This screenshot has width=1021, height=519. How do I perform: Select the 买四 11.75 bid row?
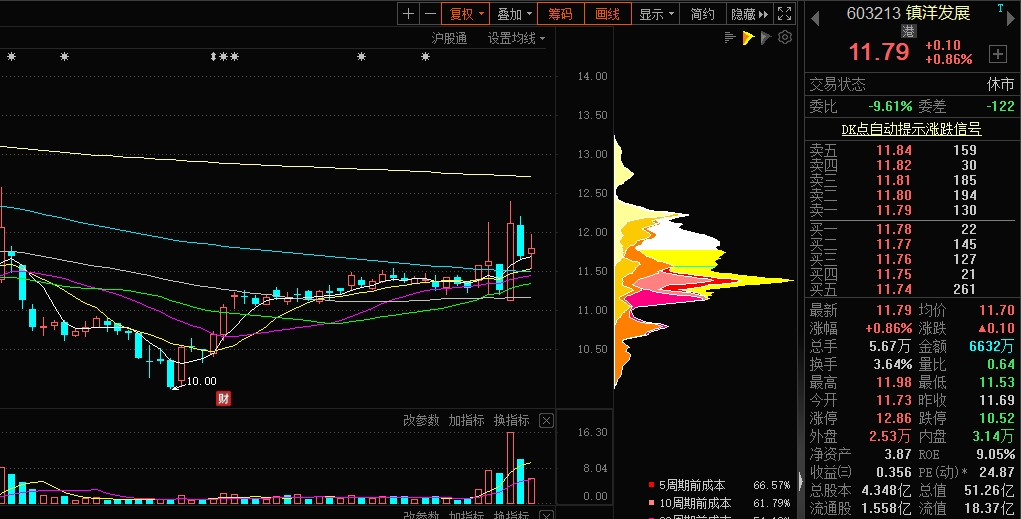pyautogui.click(x=911, y=274)
